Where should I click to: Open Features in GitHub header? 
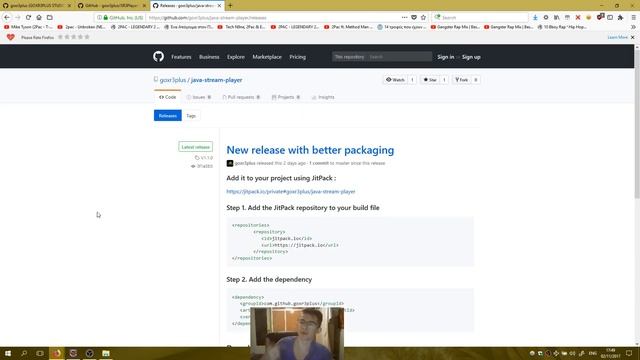(x=181, y=57)
